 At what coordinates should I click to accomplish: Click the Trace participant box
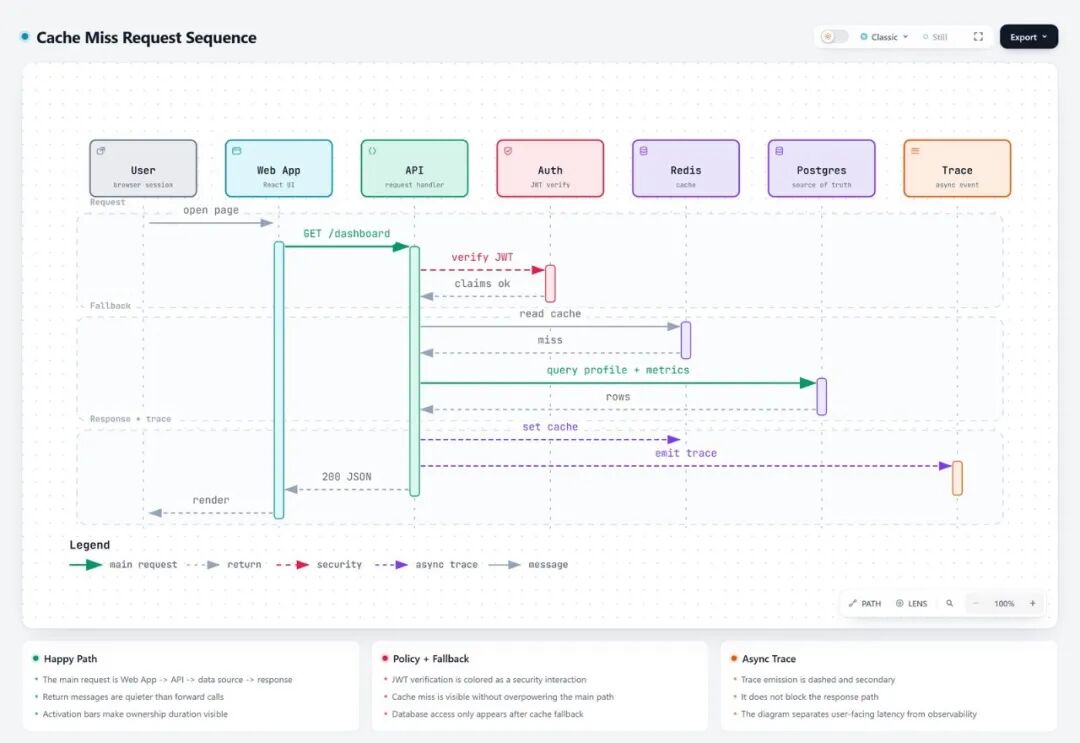click(957, 169)
